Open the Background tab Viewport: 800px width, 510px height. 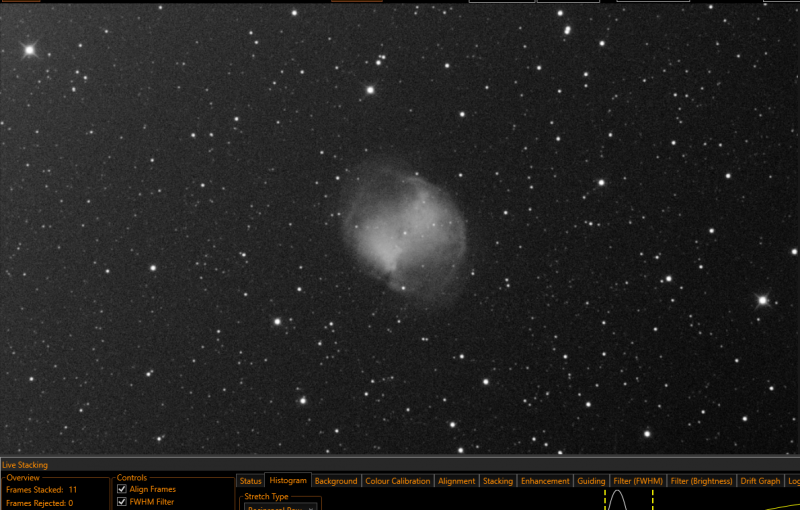336,481
